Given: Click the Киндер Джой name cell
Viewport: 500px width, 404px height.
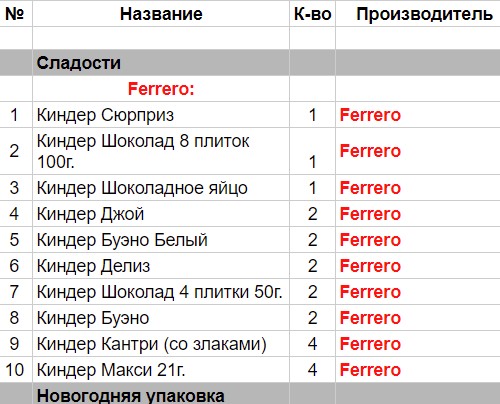Looking at the screenshot, I should [x=161, y=213].
